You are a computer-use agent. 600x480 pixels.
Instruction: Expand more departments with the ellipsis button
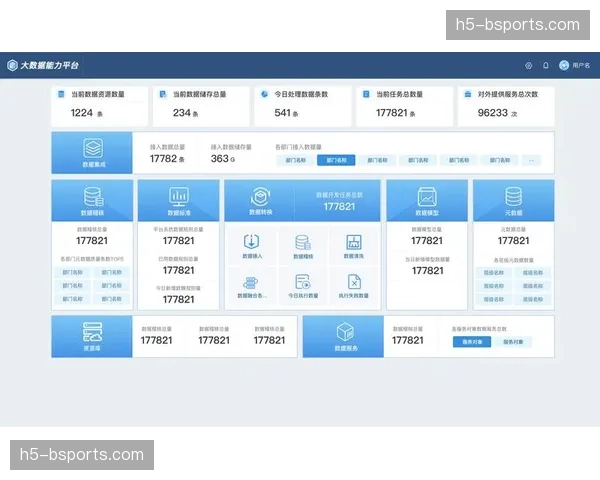click(x=531, y=160)
